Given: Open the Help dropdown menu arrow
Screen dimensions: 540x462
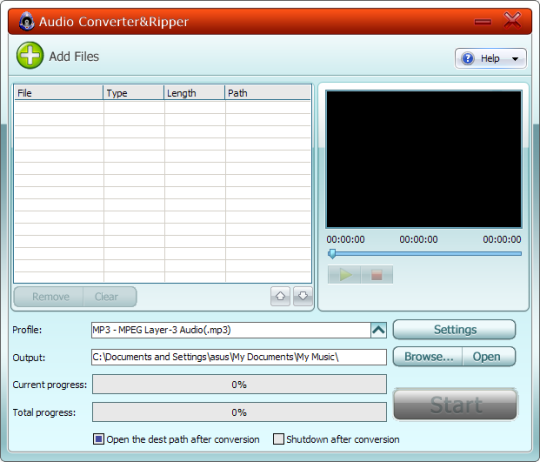Looking at the screenshot, I should 515,59.
